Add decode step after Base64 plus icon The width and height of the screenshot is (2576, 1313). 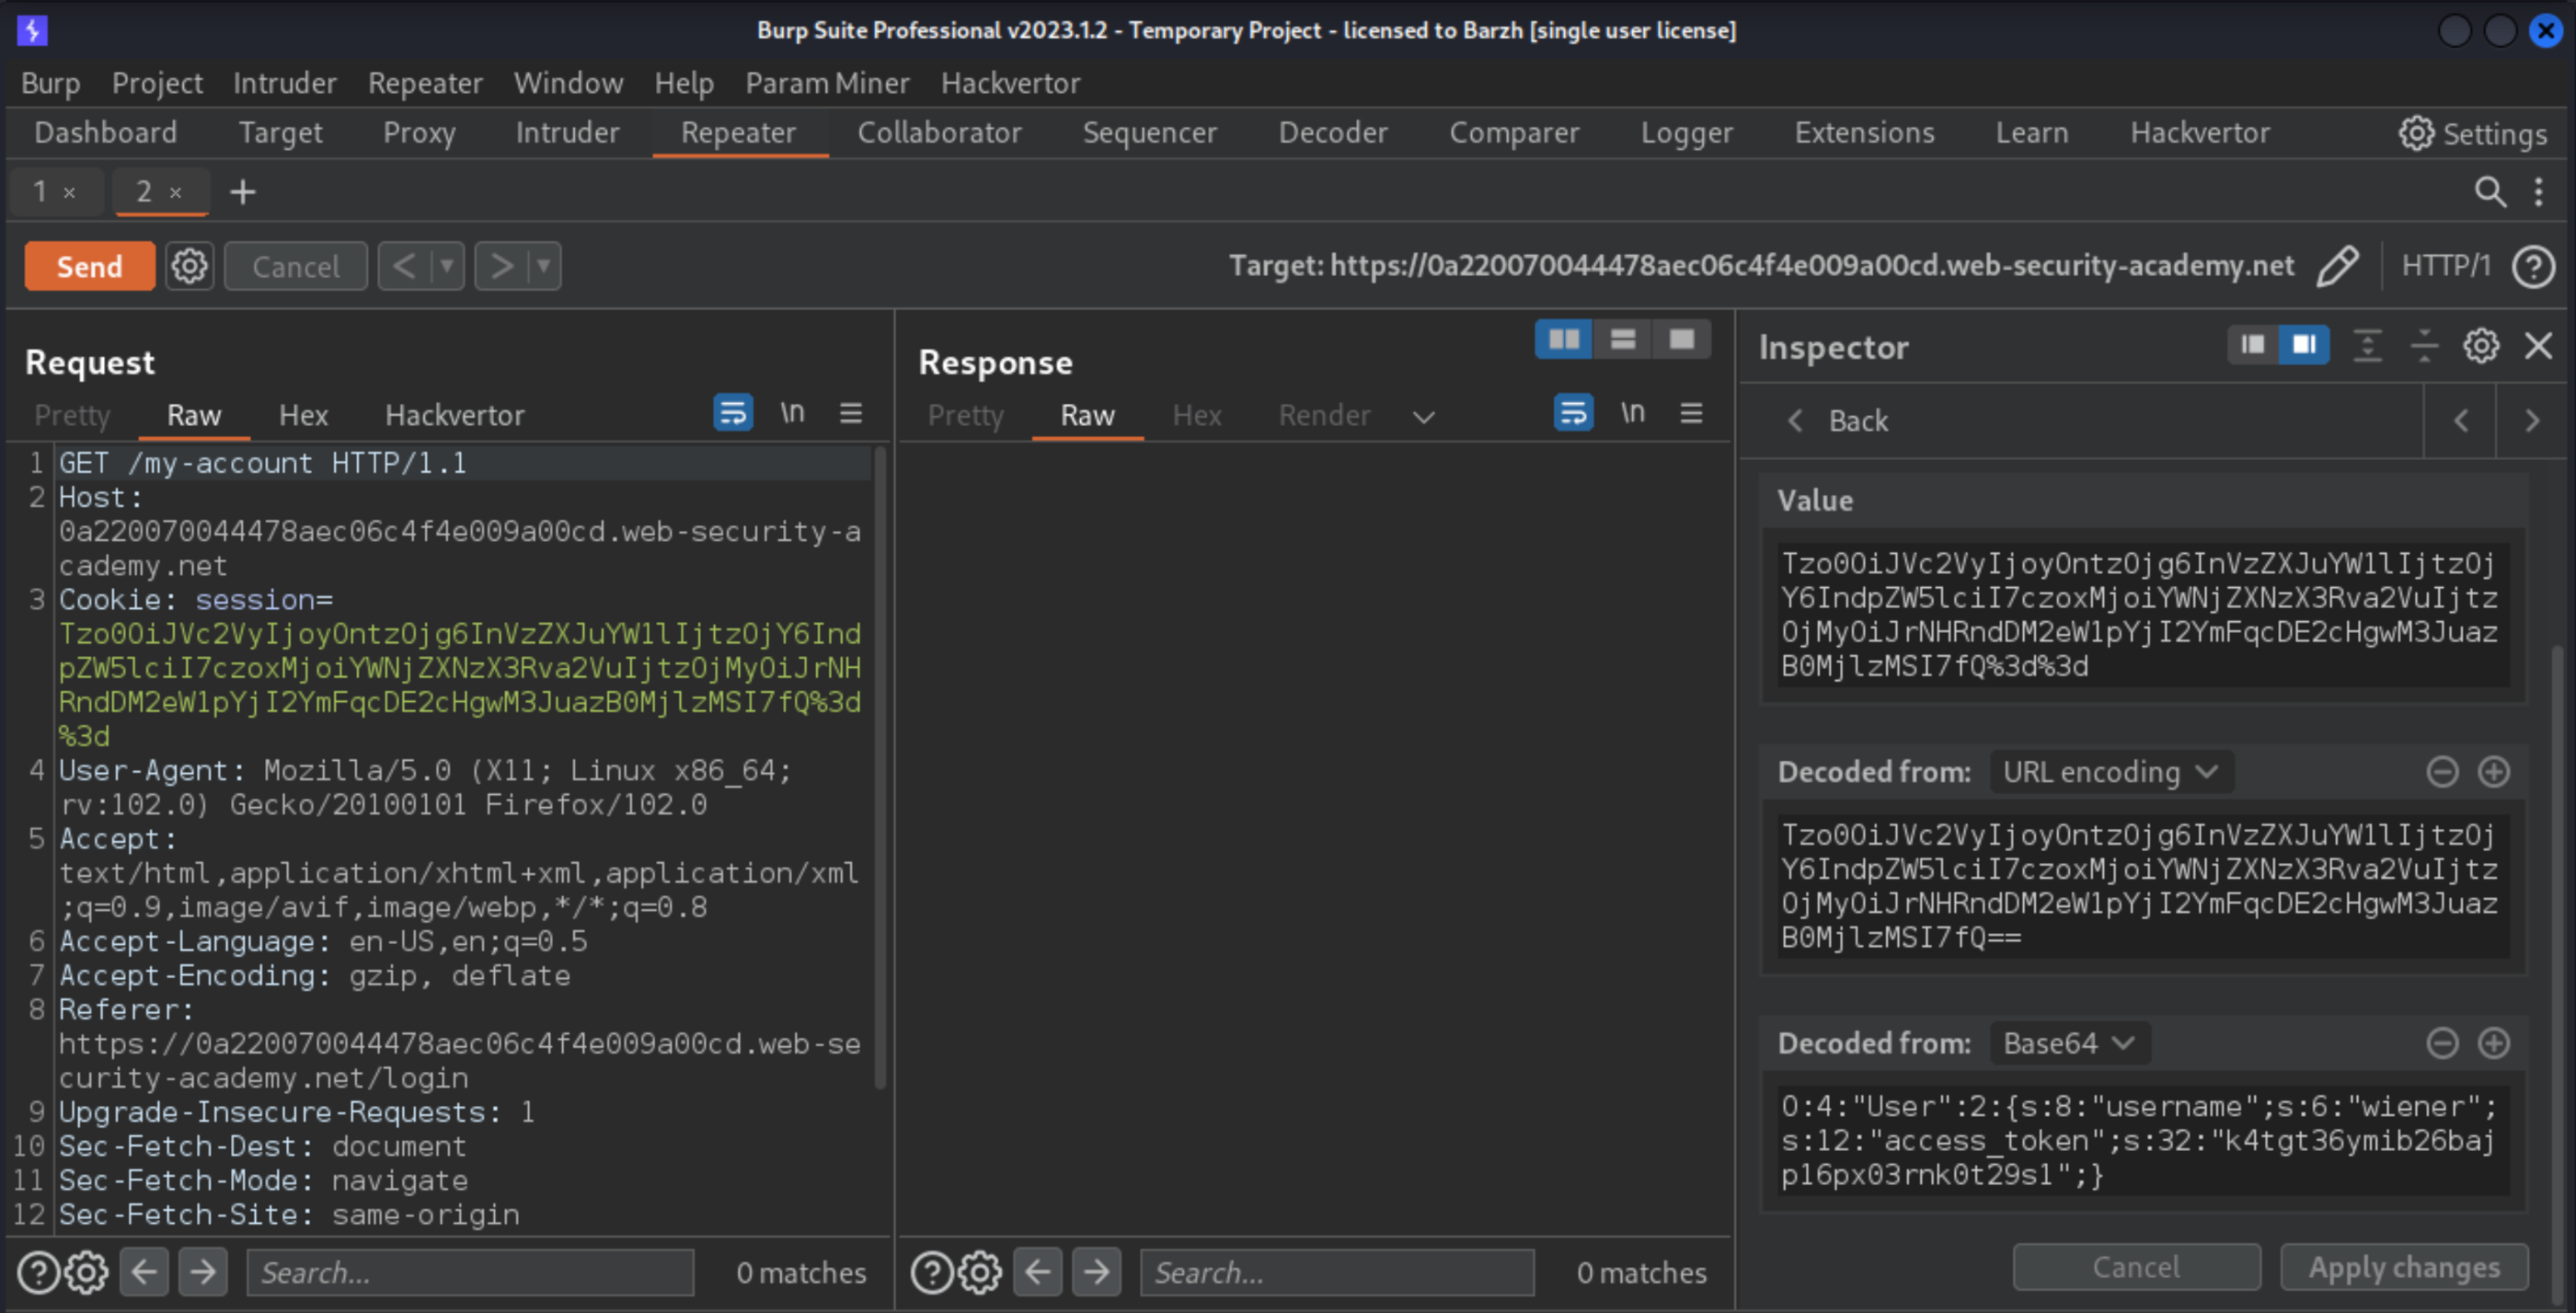2493,1043
